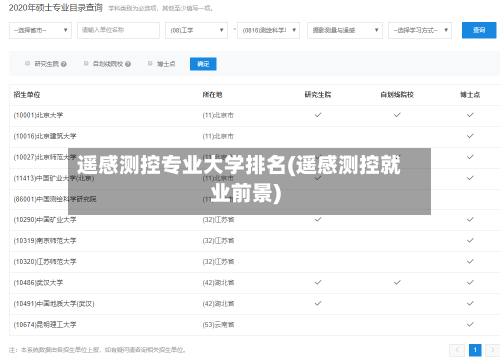Click (11)北京市 in the 北京大学 row
Image resolution: width=500 pixels, height=363 pixels.
(218, 115)
